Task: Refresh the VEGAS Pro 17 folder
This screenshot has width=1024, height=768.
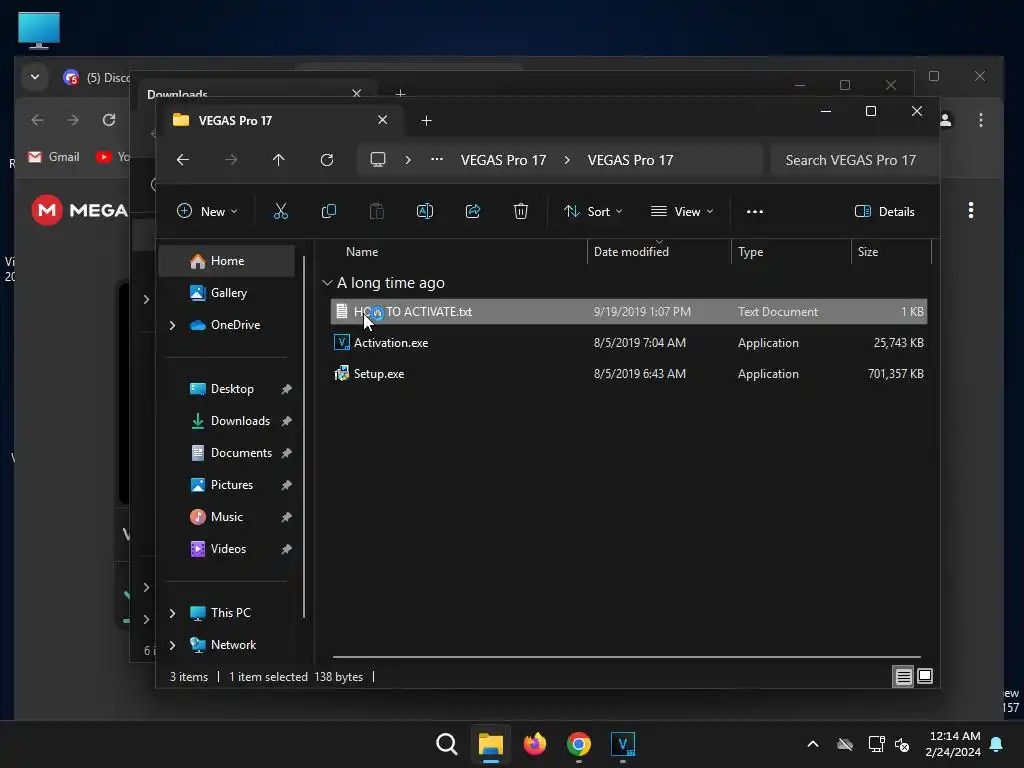Action: coord(327,160)
